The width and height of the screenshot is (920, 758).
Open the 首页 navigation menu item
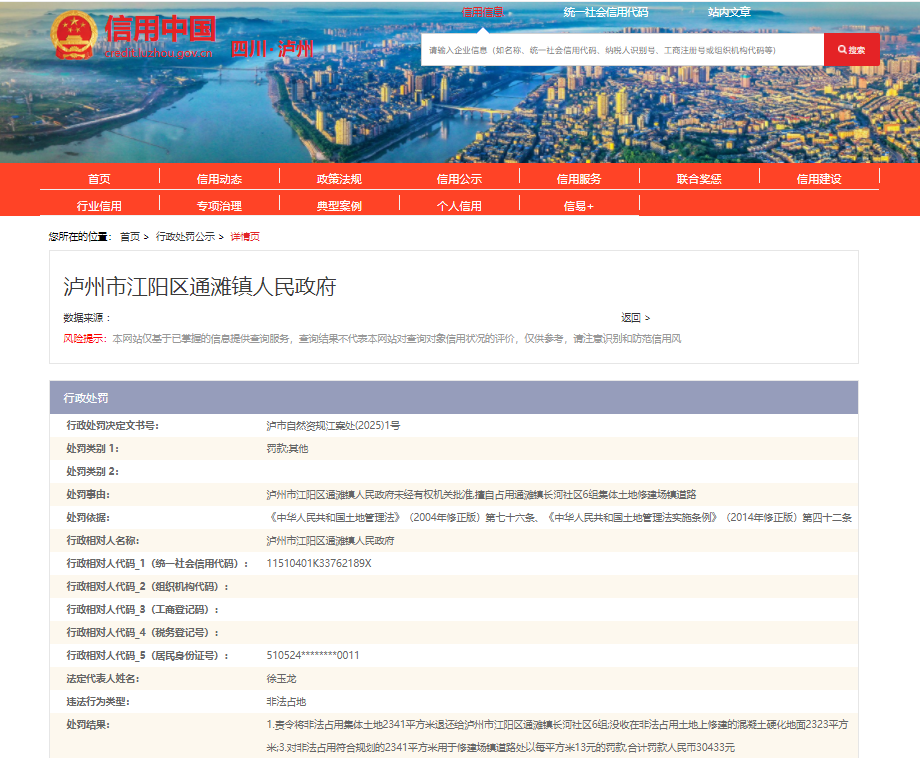point(99,179)
